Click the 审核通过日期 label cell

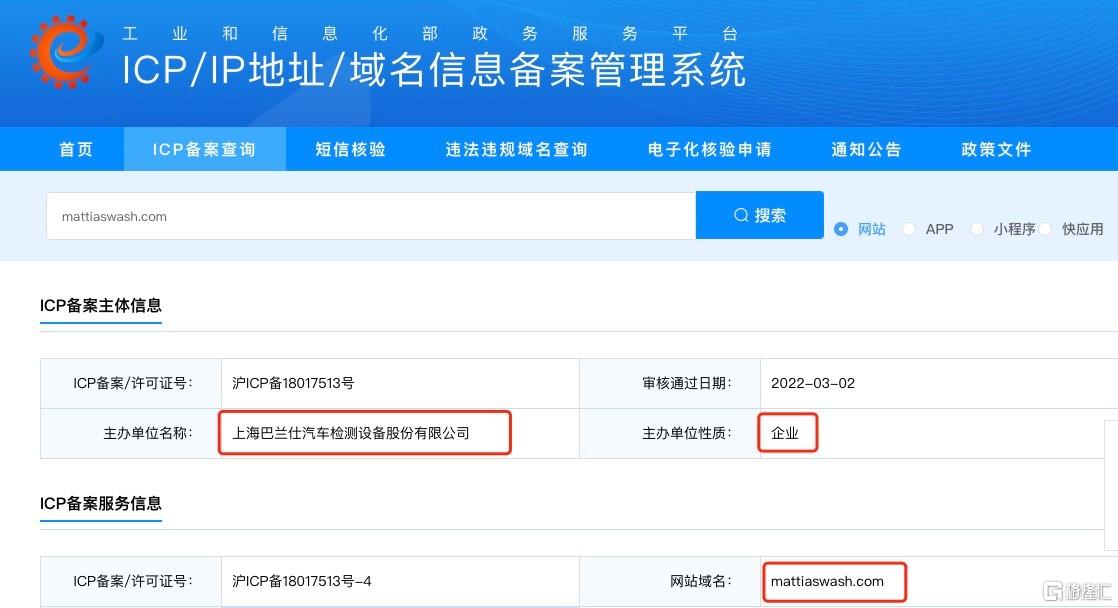tap(670, 383)
